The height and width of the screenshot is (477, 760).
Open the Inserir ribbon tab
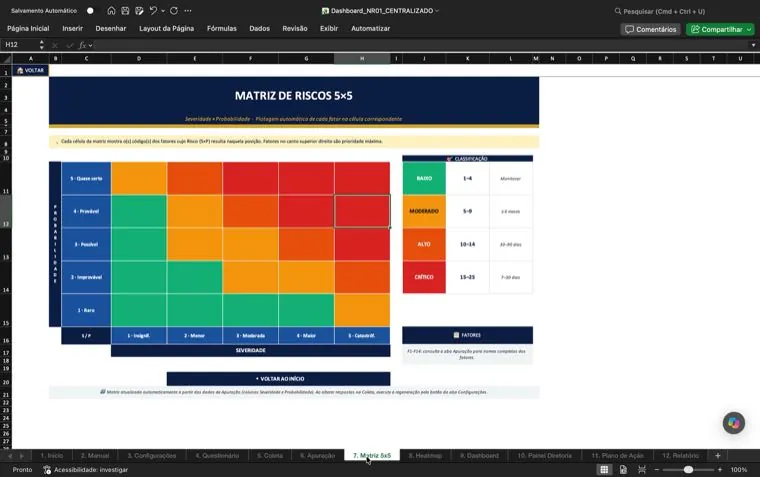pyautogui.click(x=73, y=29)
